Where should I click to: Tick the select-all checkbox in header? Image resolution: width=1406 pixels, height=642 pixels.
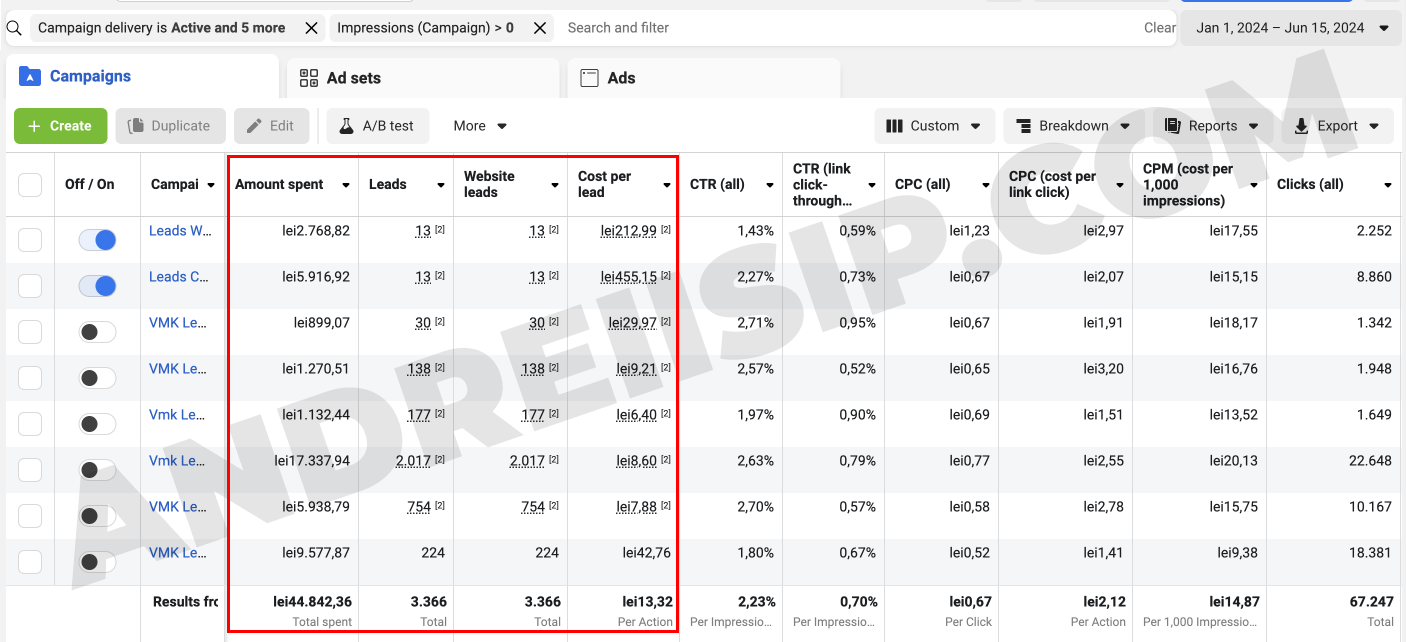click(x=30, y=184)
